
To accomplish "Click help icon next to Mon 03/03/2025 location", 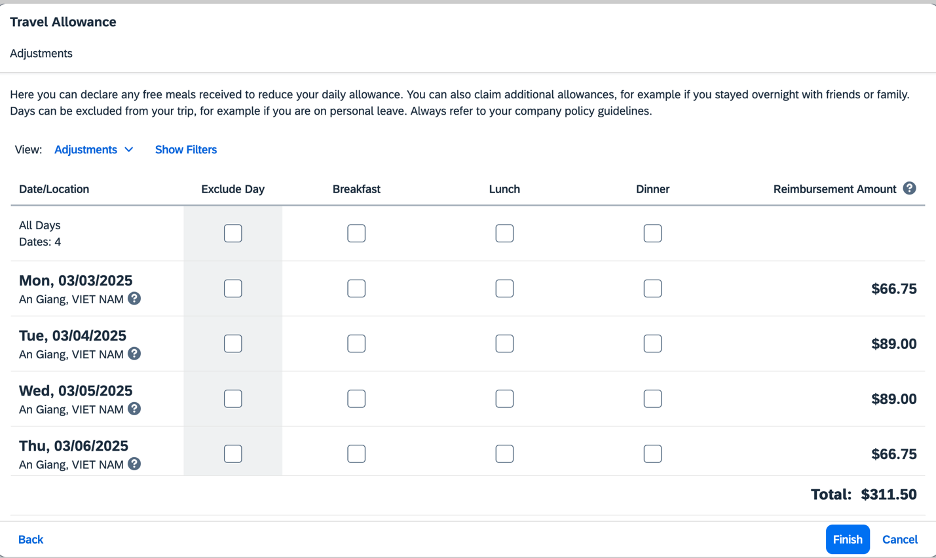I will point(134,298).
